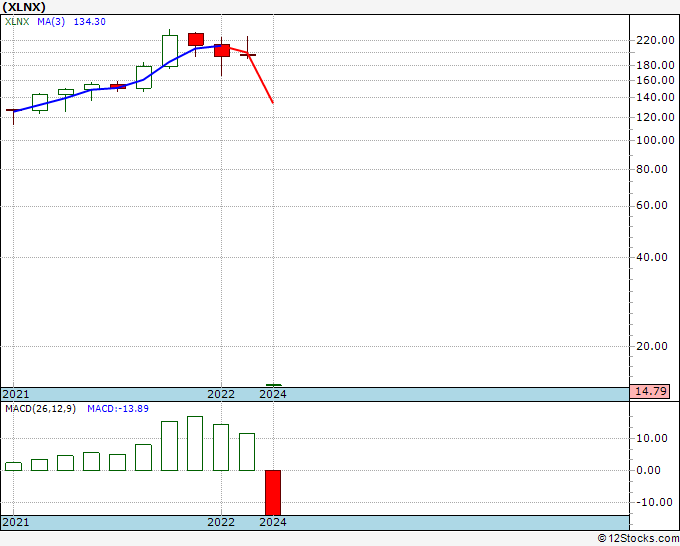Viewport: 680px width, 546px height.
Task: Select the XLNX legend label
Action: [17, 22]
